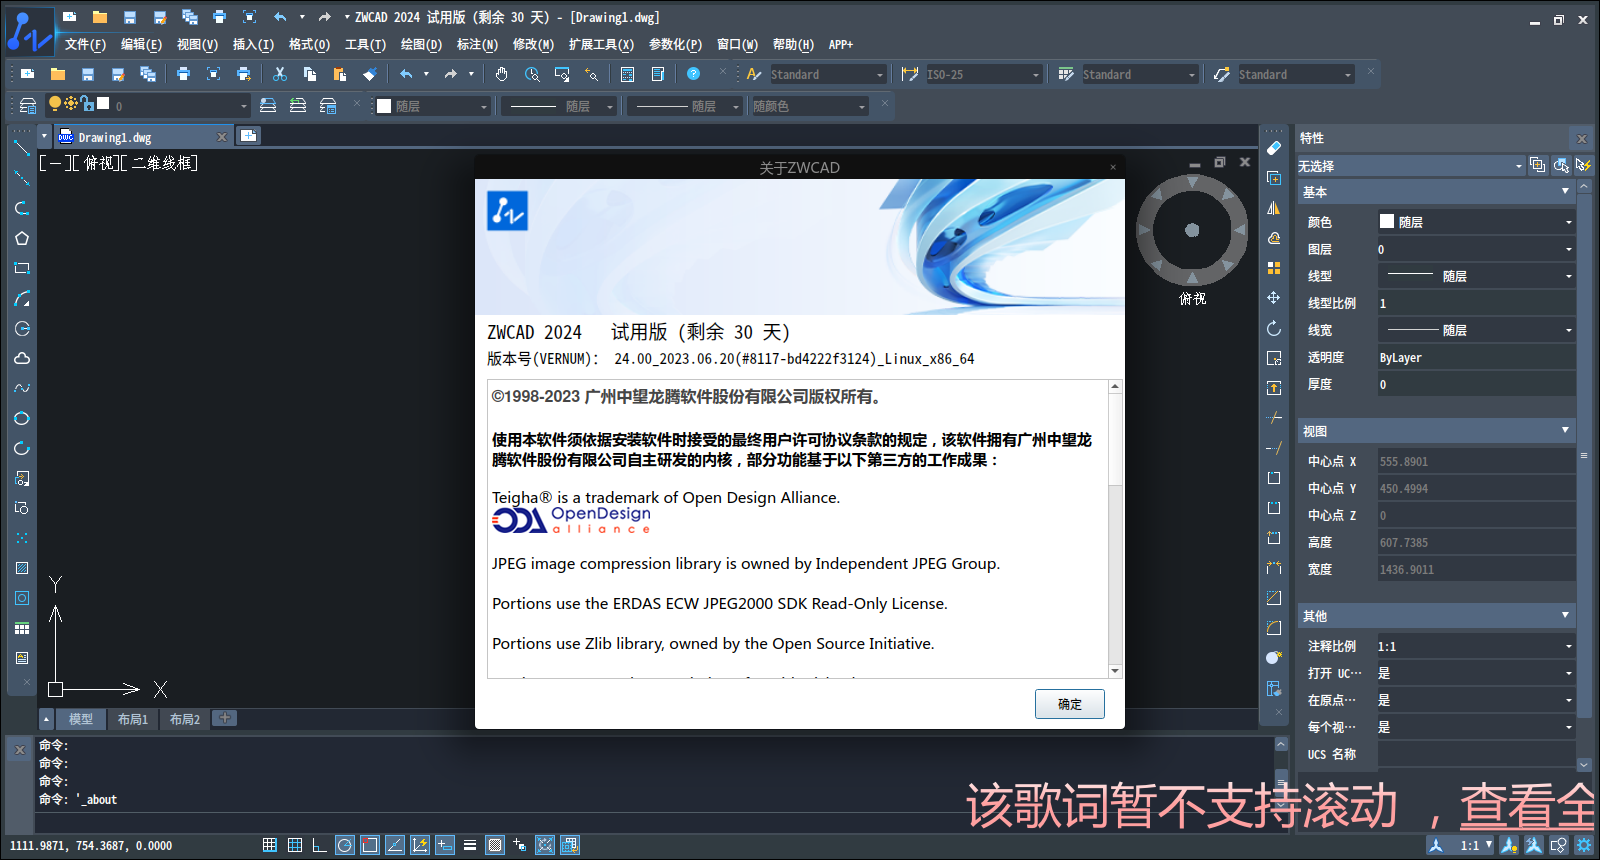Click the add new layout tab button
The width and height of the screenshot is (1600, 860).
click(225, 718)
